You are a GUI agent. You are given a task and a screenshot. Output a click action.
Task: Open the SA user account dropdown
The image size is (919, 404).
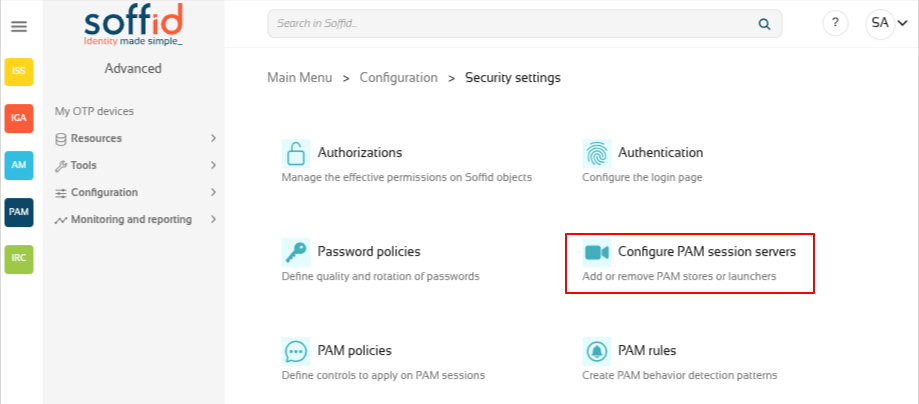click(x=887, y=24)
